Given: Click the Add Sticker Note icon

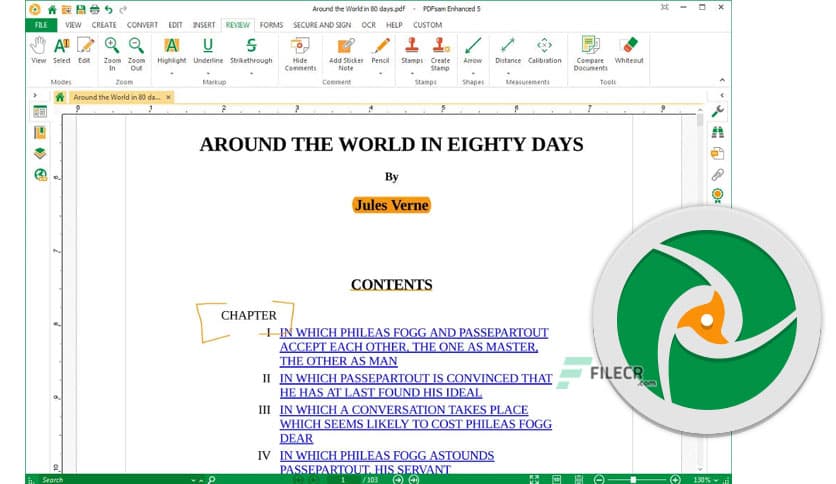Looking at the screenshot, I should [x=345, y=47].
